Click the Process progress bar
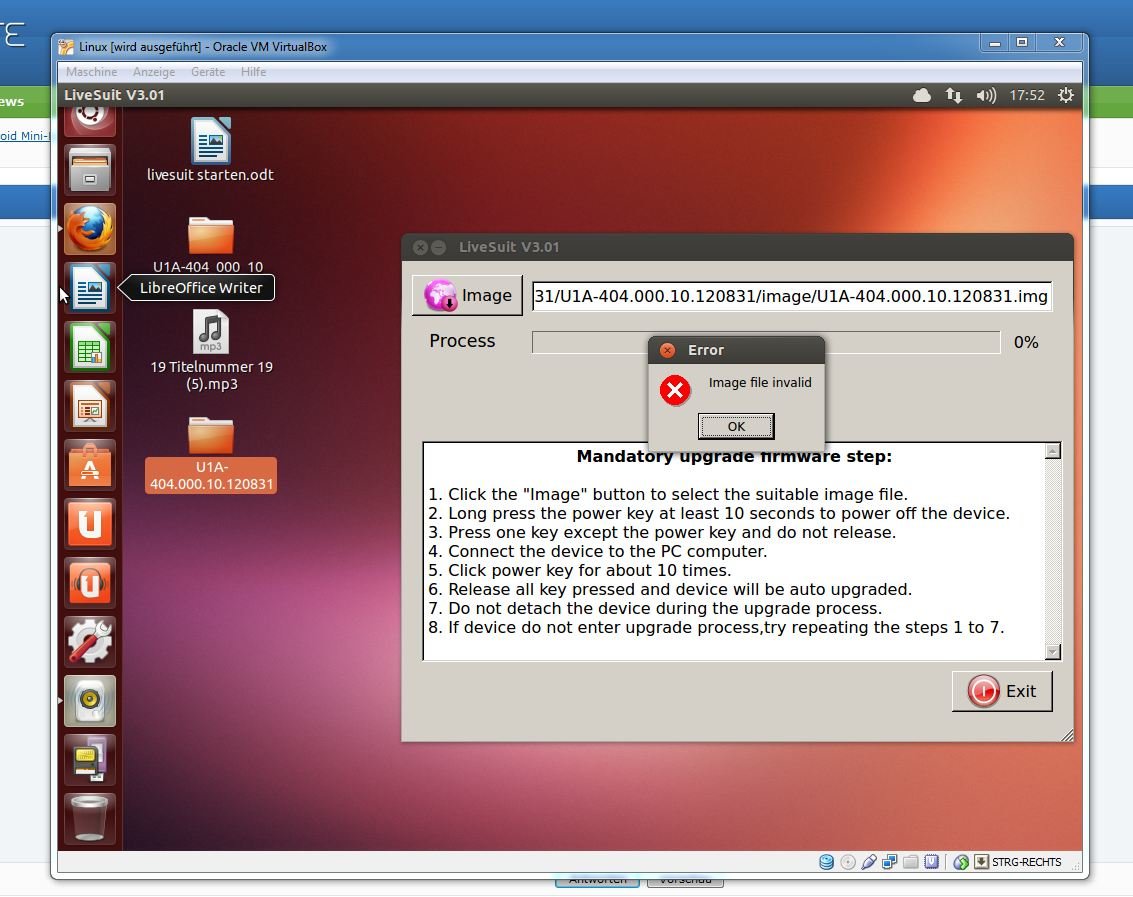The height and width of the screenshot is (897, 1133). [766, 342]
